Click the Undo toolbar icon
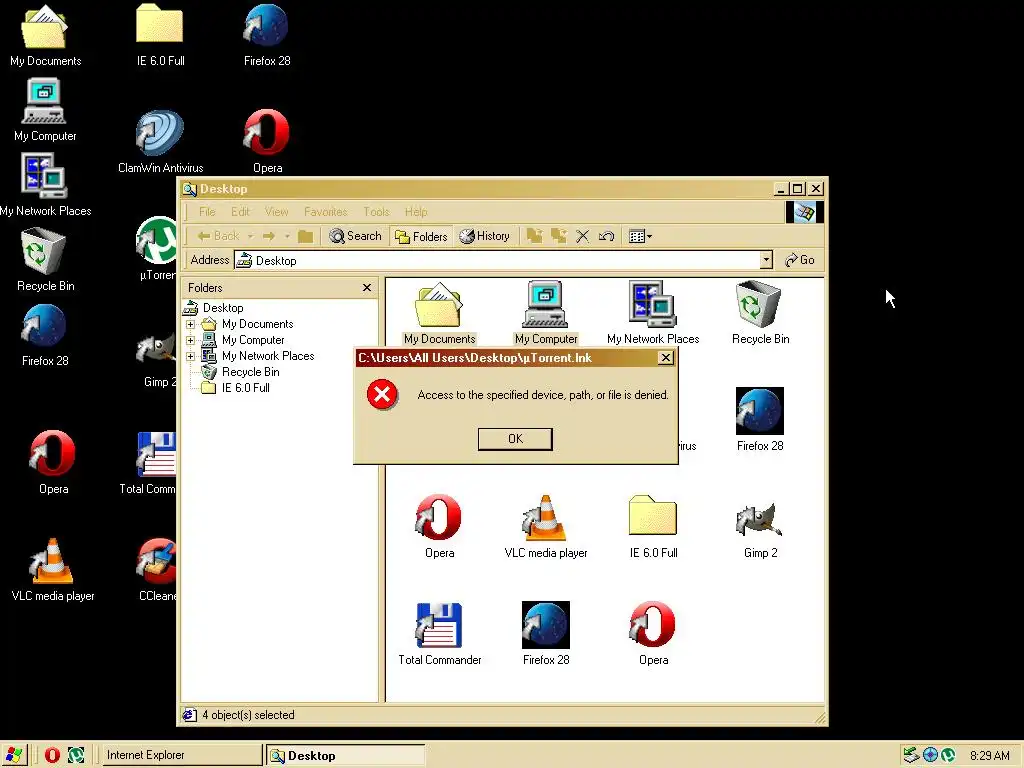The height and width of the screenshot is (768, 1024). (606, 236)
